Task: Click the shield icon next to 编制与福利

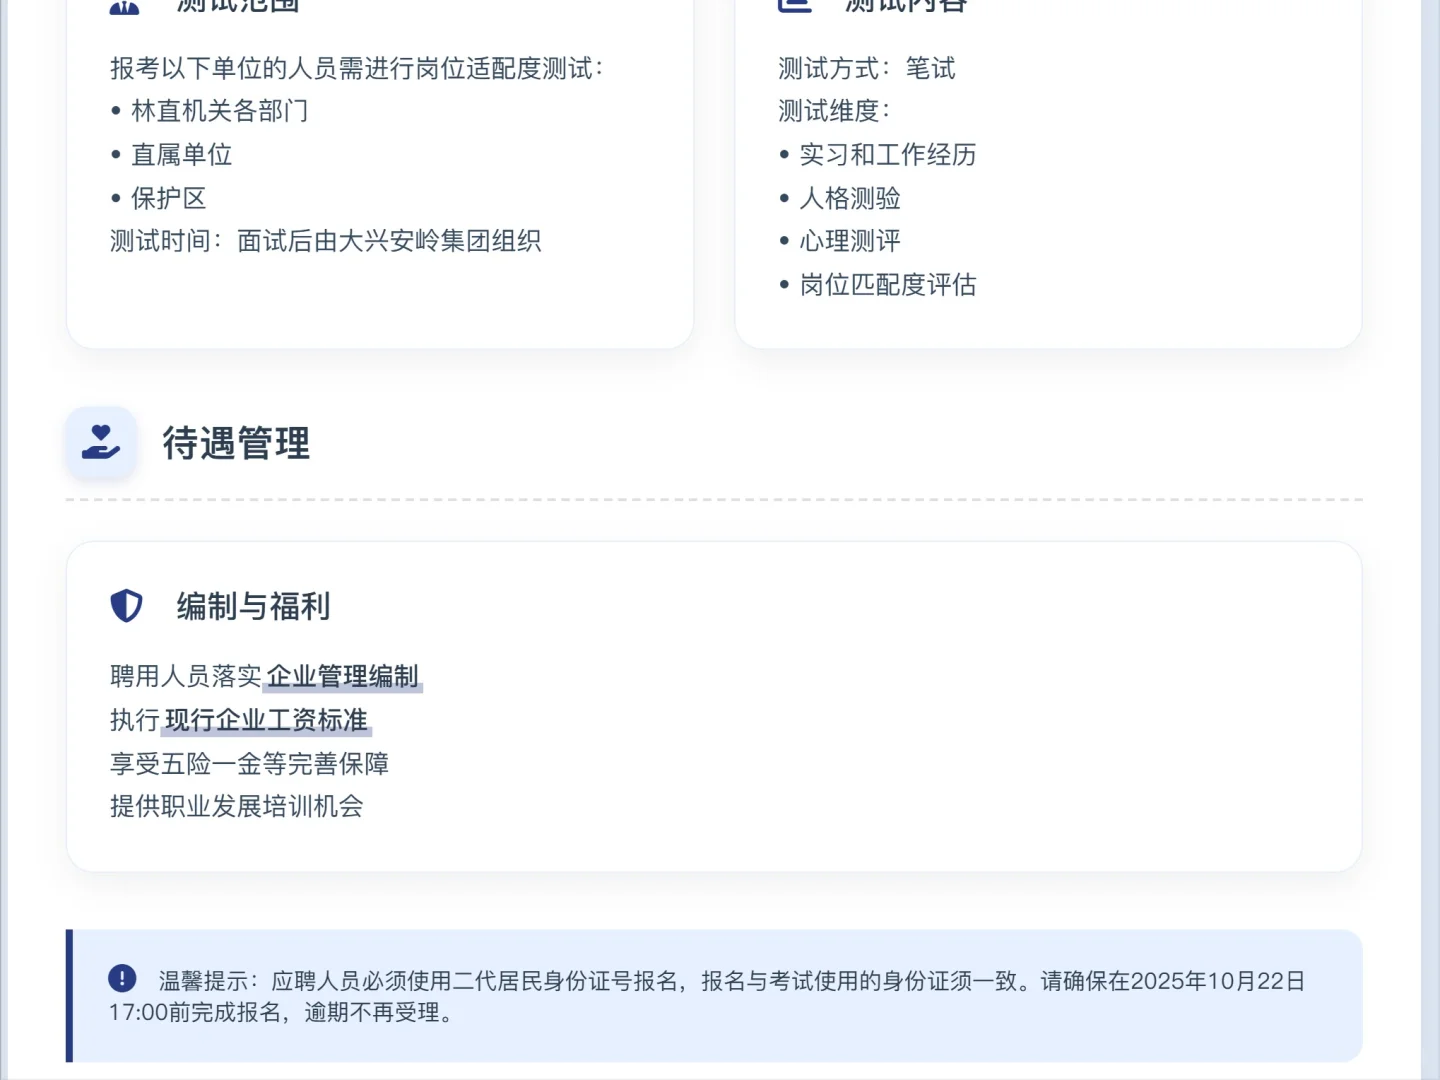Action: tap(126, 606)
